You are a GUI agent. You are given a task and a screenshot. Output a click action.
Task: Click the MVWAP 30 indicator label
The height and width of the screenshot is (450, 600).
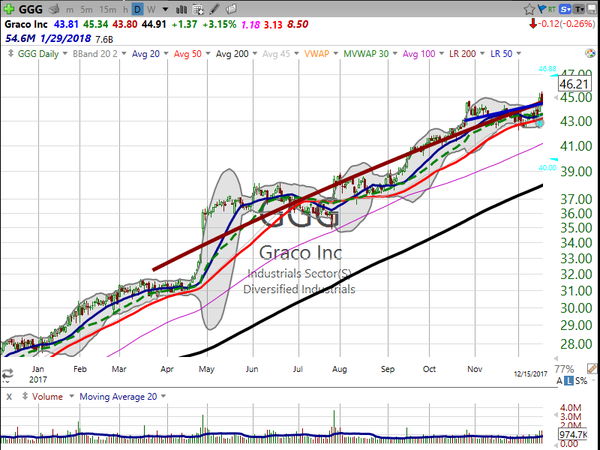click(366, 54)
